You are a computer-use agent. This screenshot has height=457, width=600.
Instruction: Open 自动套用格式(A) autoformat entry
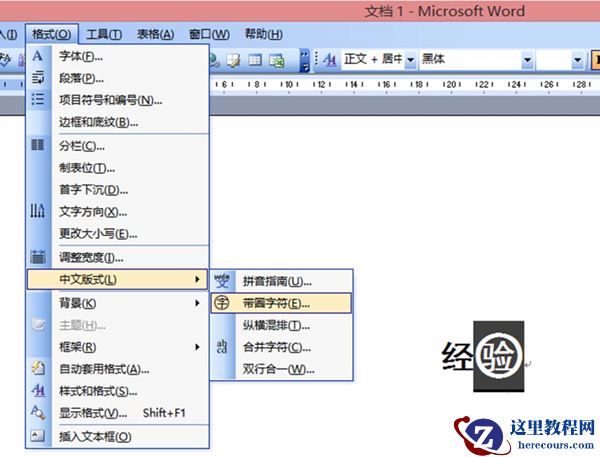tap(117, 369)
